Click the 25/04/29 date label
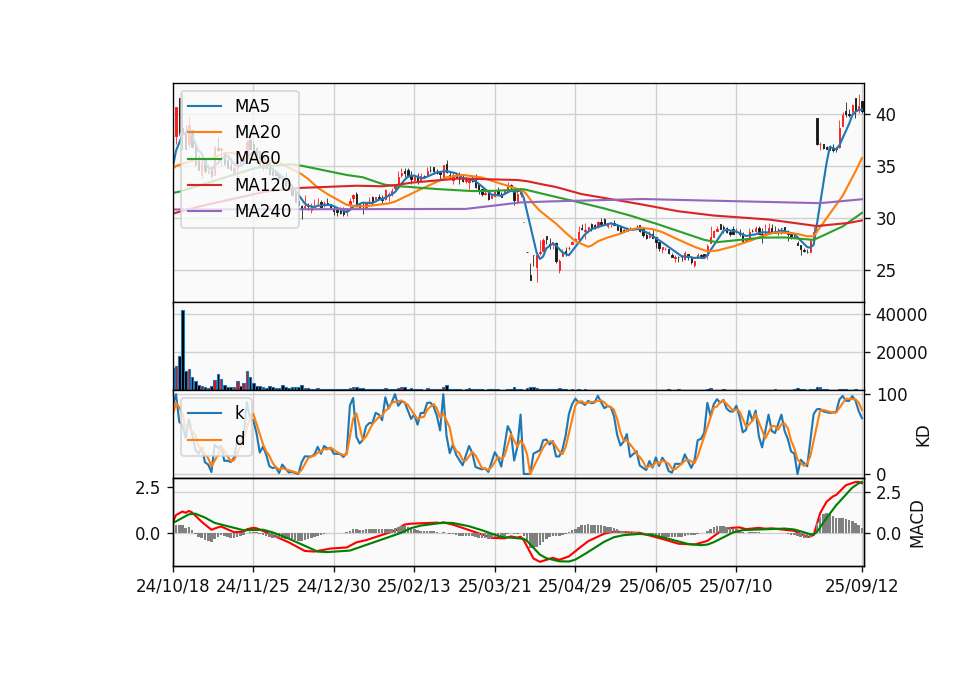Viewport: 960px width, 690px height. click(x=575, y=586)
